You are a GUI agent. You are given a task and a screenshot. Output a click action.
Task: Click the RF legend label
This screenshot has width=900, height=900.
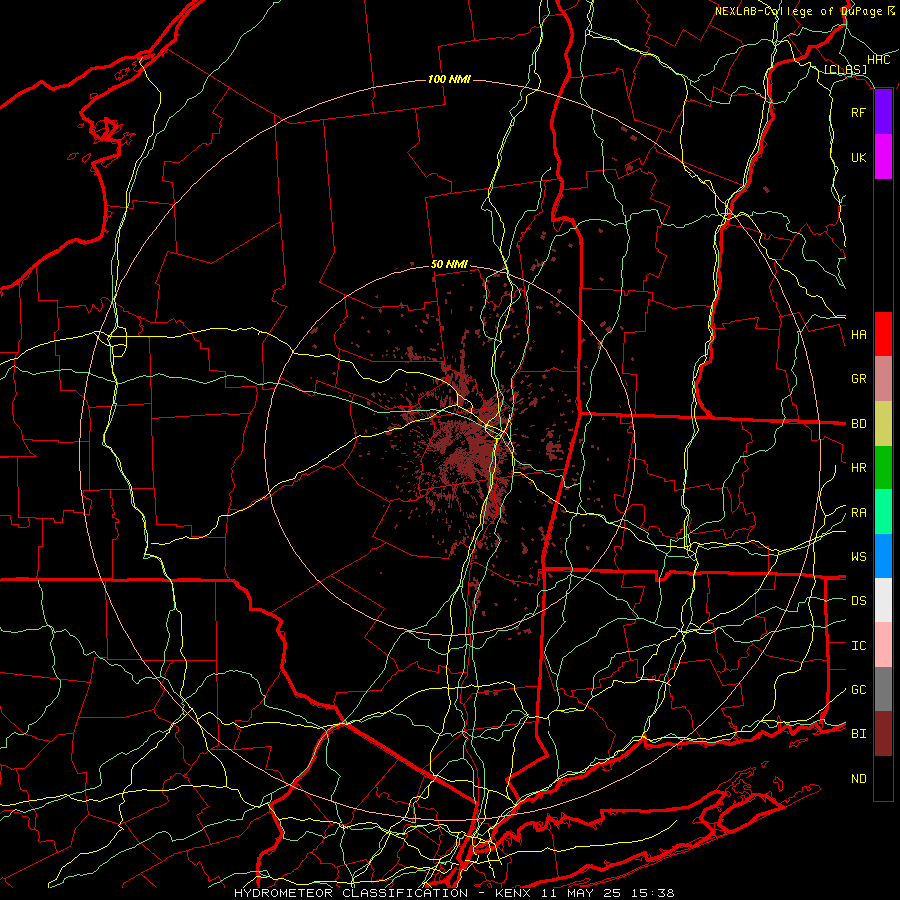(858, 112)
